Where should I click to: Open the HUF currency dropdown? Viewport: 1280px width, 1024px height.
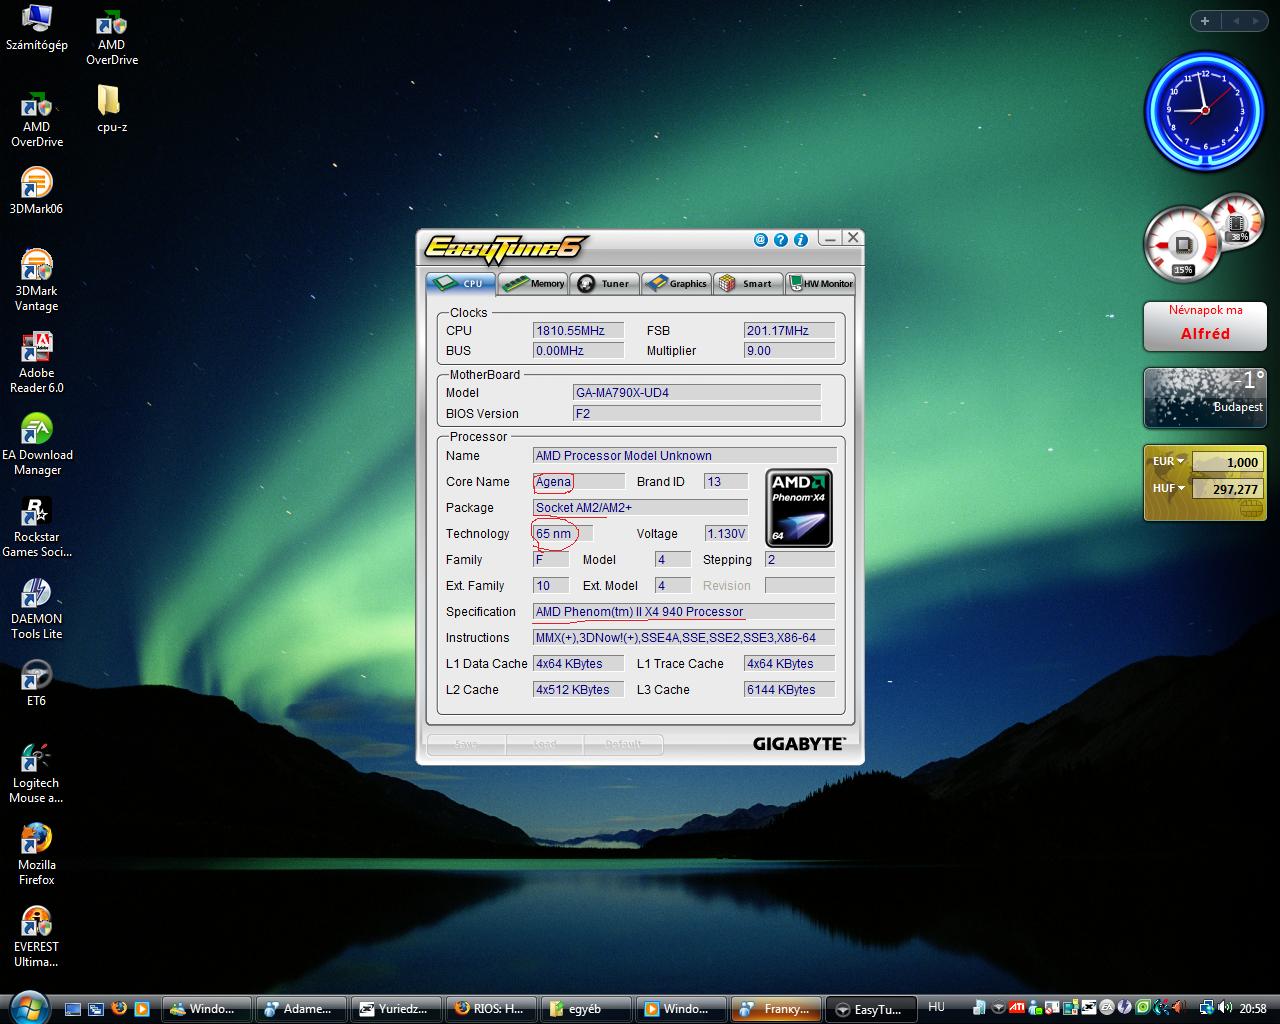(x=1168, y=488)
